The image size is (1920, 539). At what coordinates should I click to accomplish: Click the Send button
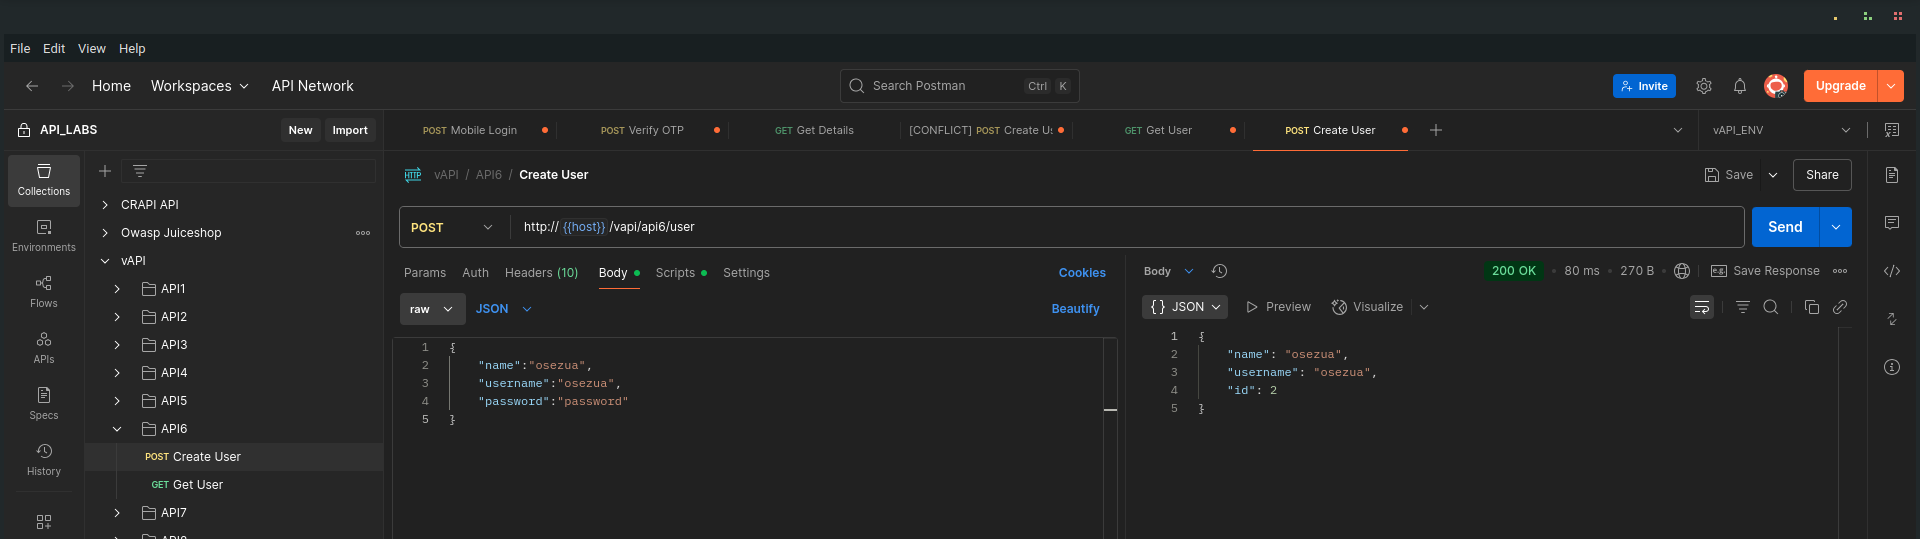1786,227
